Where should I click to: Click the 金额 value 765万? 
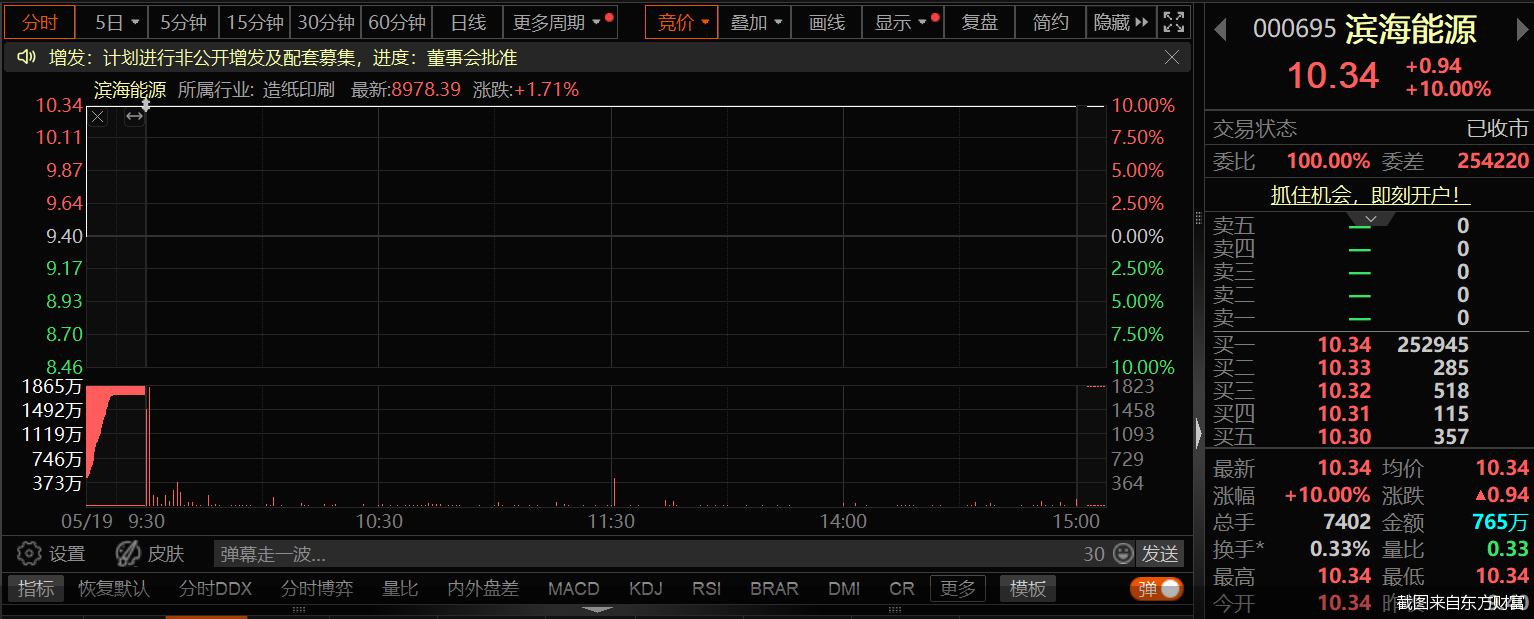point(1500,522)
